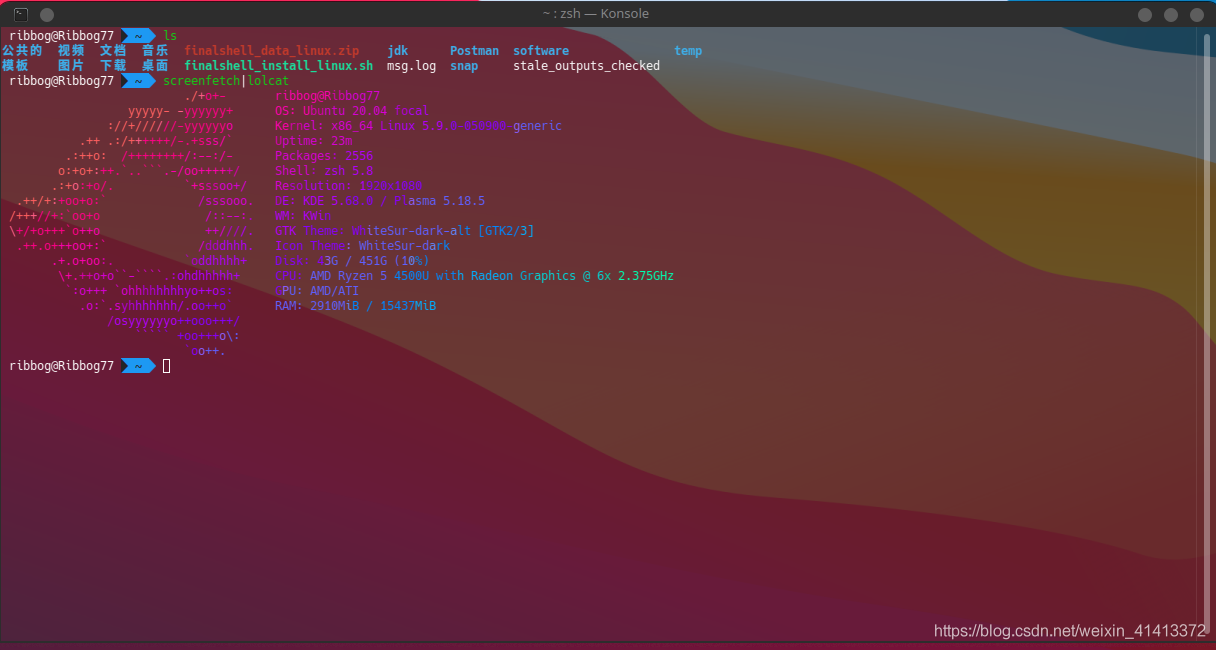The height and width of the screenshot is (650, 1216).
Task: Select 'finalshell_data_linux.zip' in the listing
Action: [x=271, y=51]
